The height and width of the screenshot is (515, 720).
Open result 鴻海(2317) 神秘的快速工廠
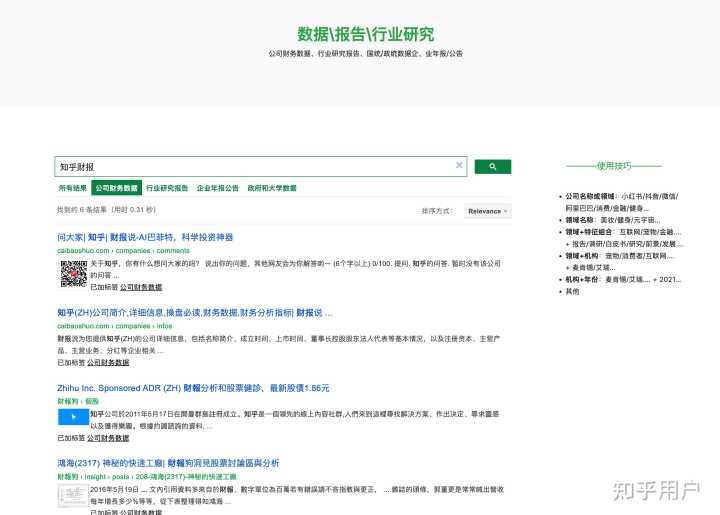coord(168,463)
